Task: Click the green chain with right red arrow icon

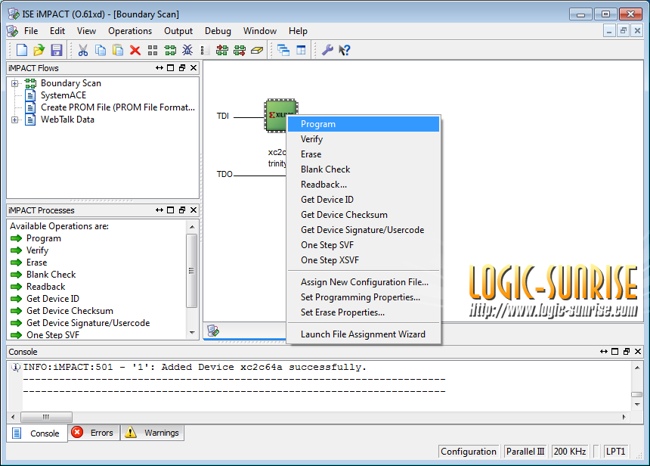Action: click(240, 50)
